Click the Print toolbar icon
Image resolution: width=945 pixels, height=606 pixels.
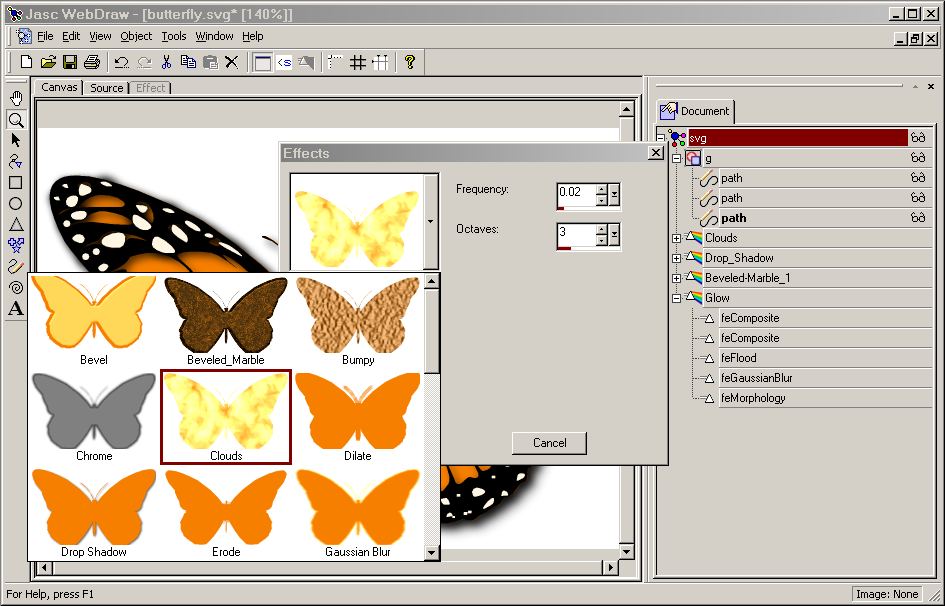(x=92, y=62)
